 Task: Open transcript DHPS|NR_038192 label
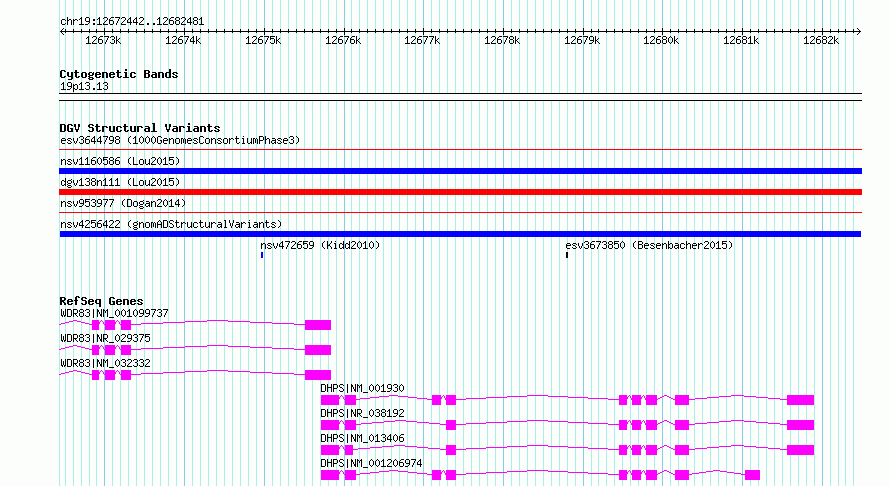pos(362,413)
